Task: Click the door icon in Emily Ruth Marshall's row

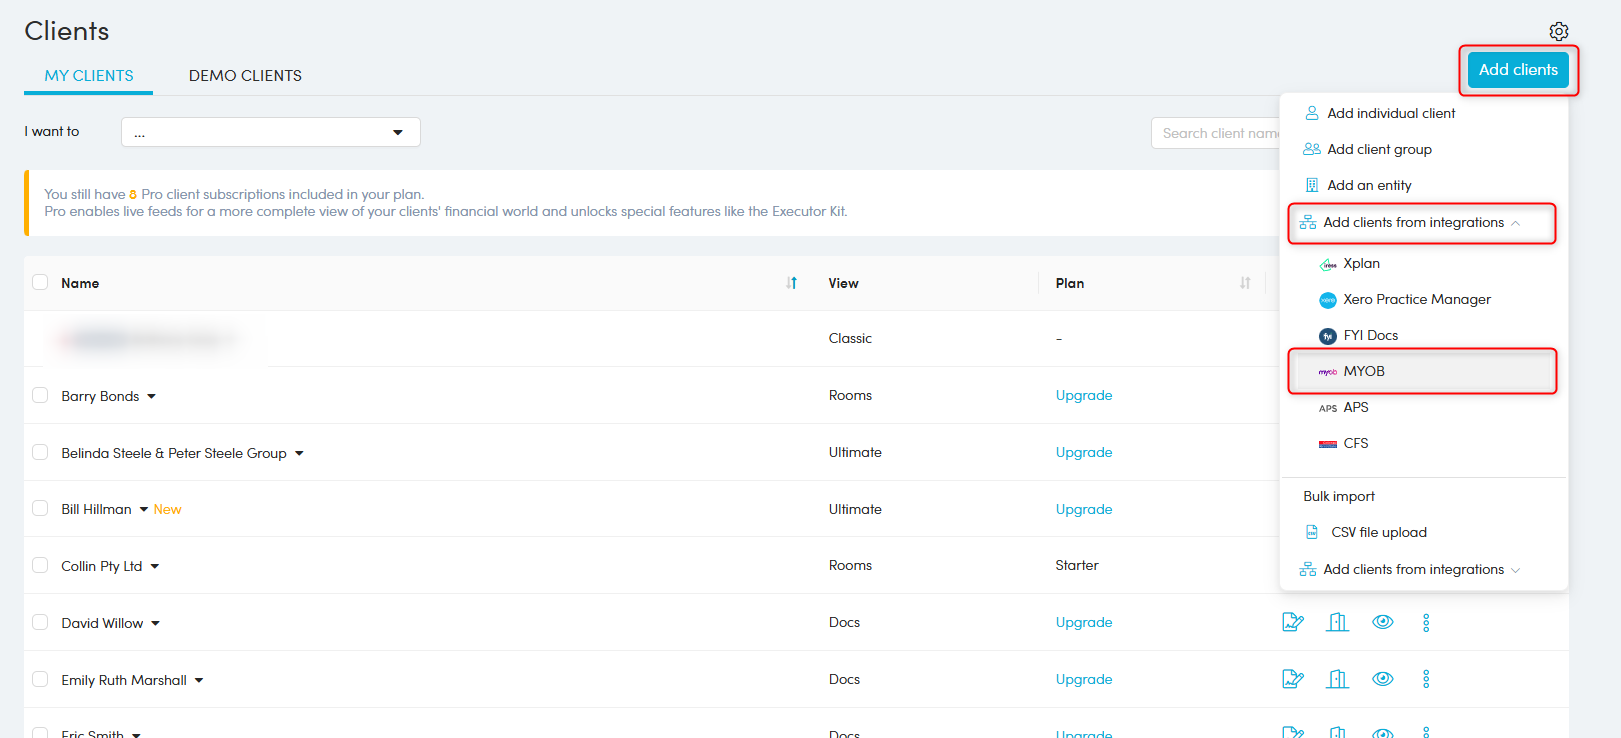Action: [1337, 679]
